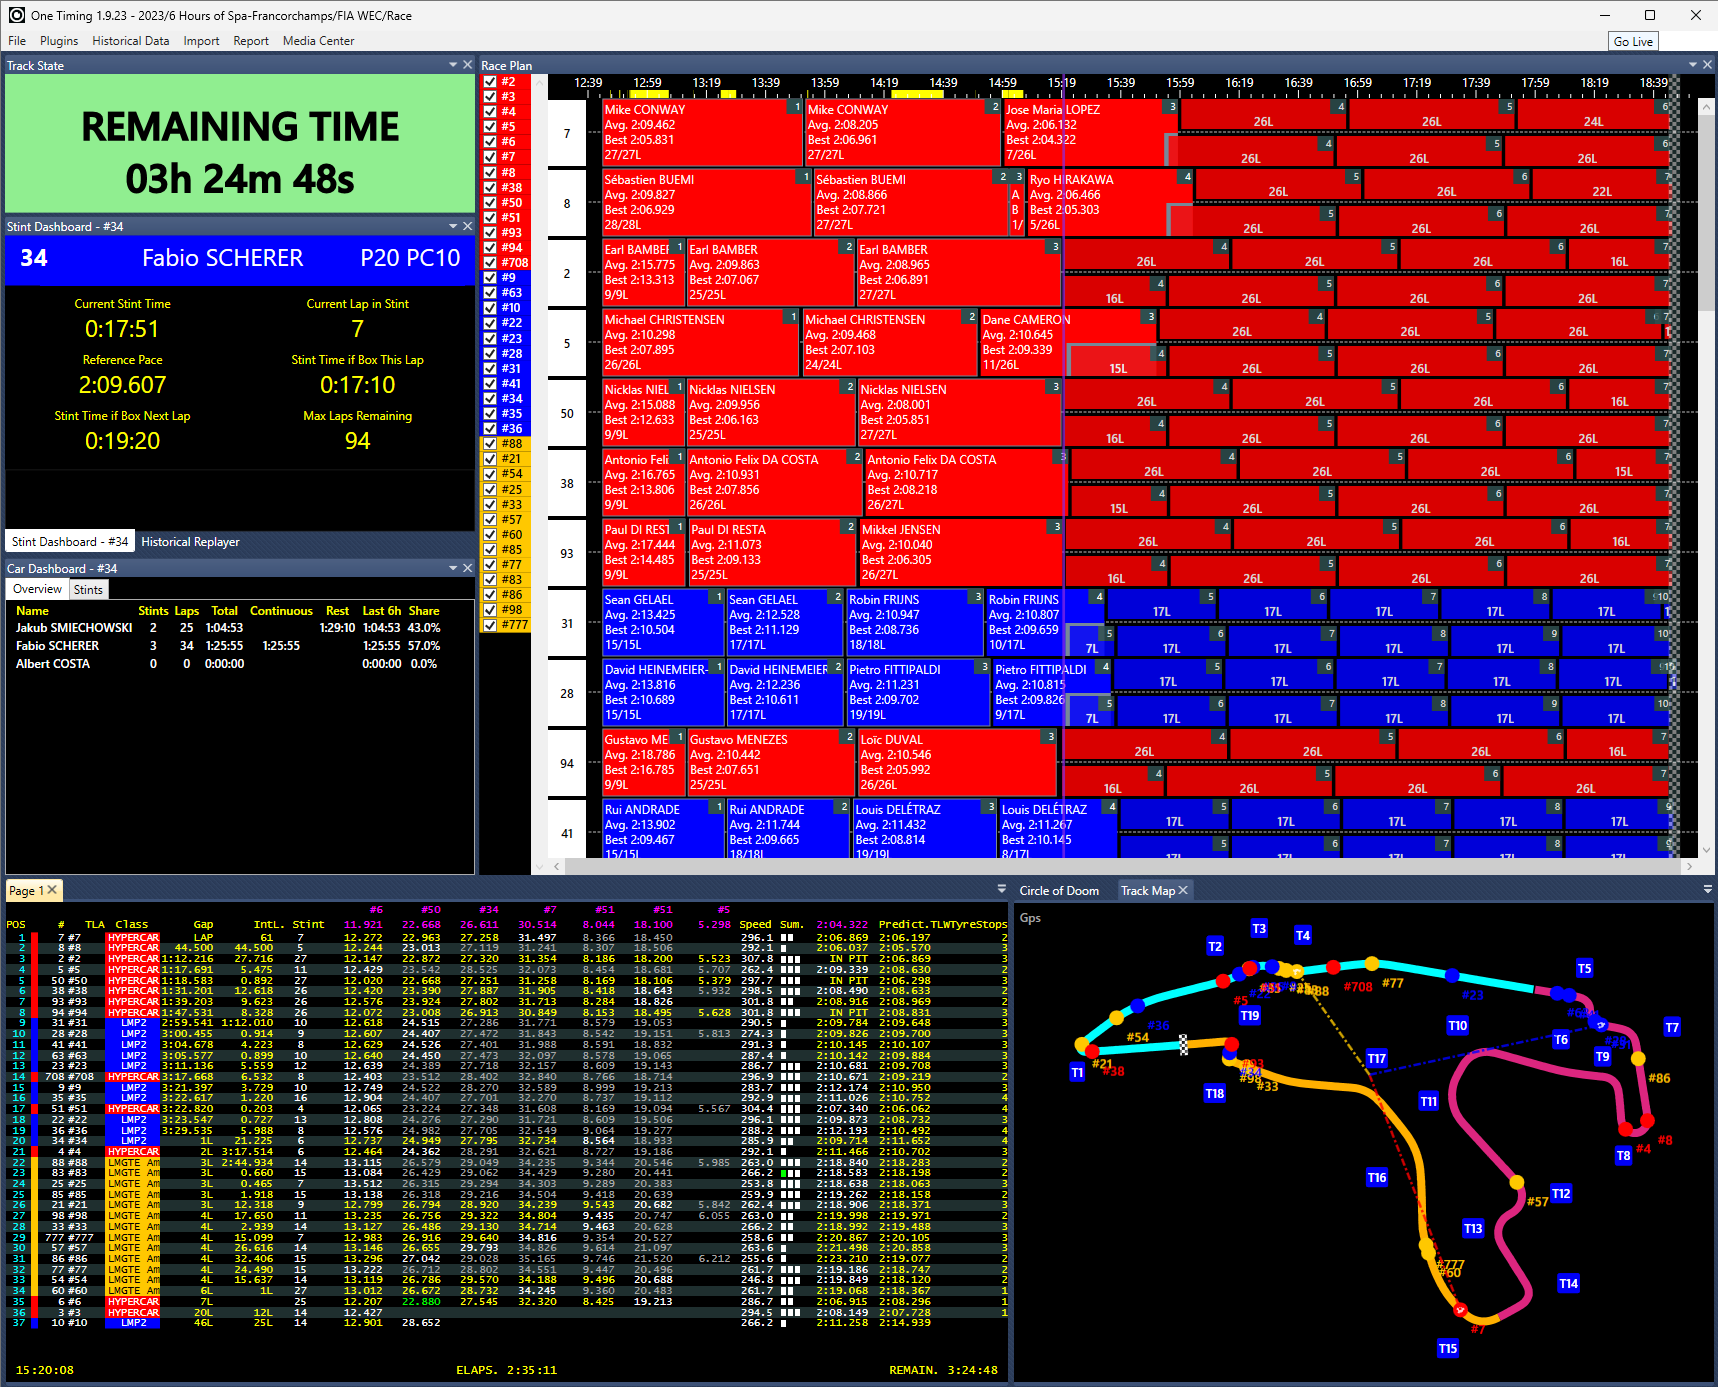1718x1387 pixels.
Task: Close the Car Dashboard #34 panel
Action: (467, 568)
